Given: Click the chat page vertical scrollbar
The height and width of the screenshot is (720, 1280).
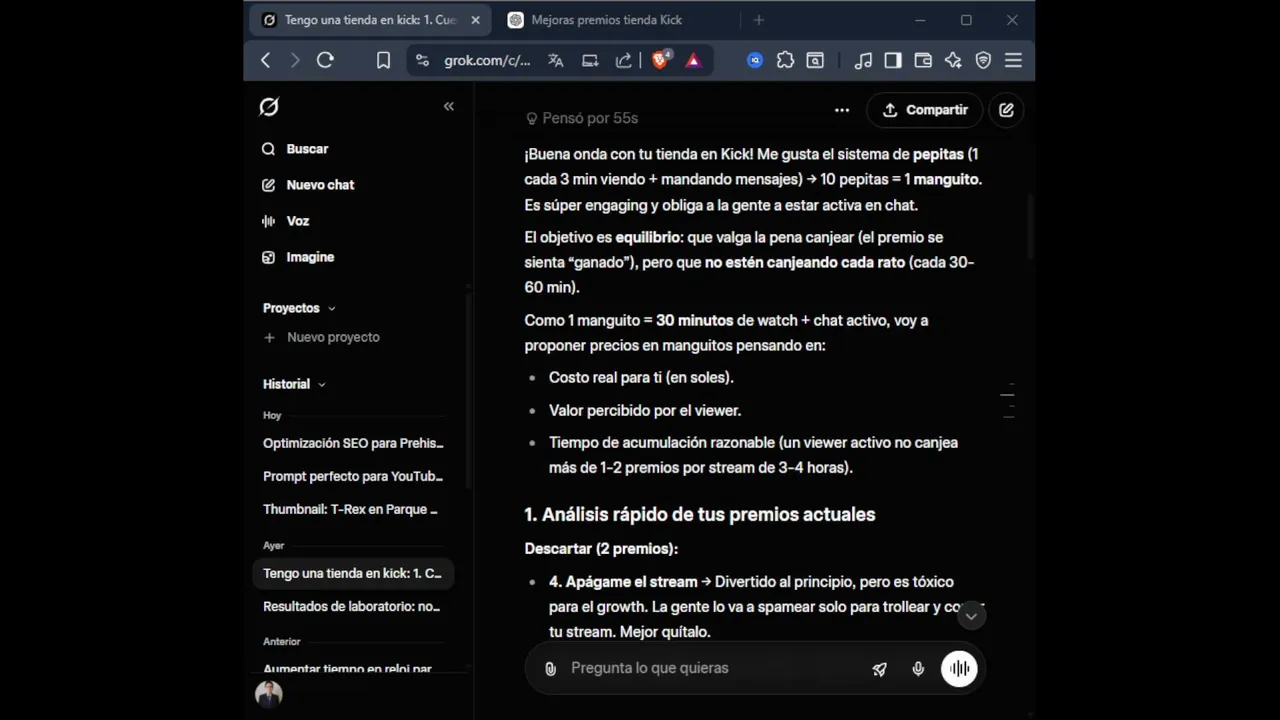Looking at the screenshot, I should click(x=1030, y=227).
